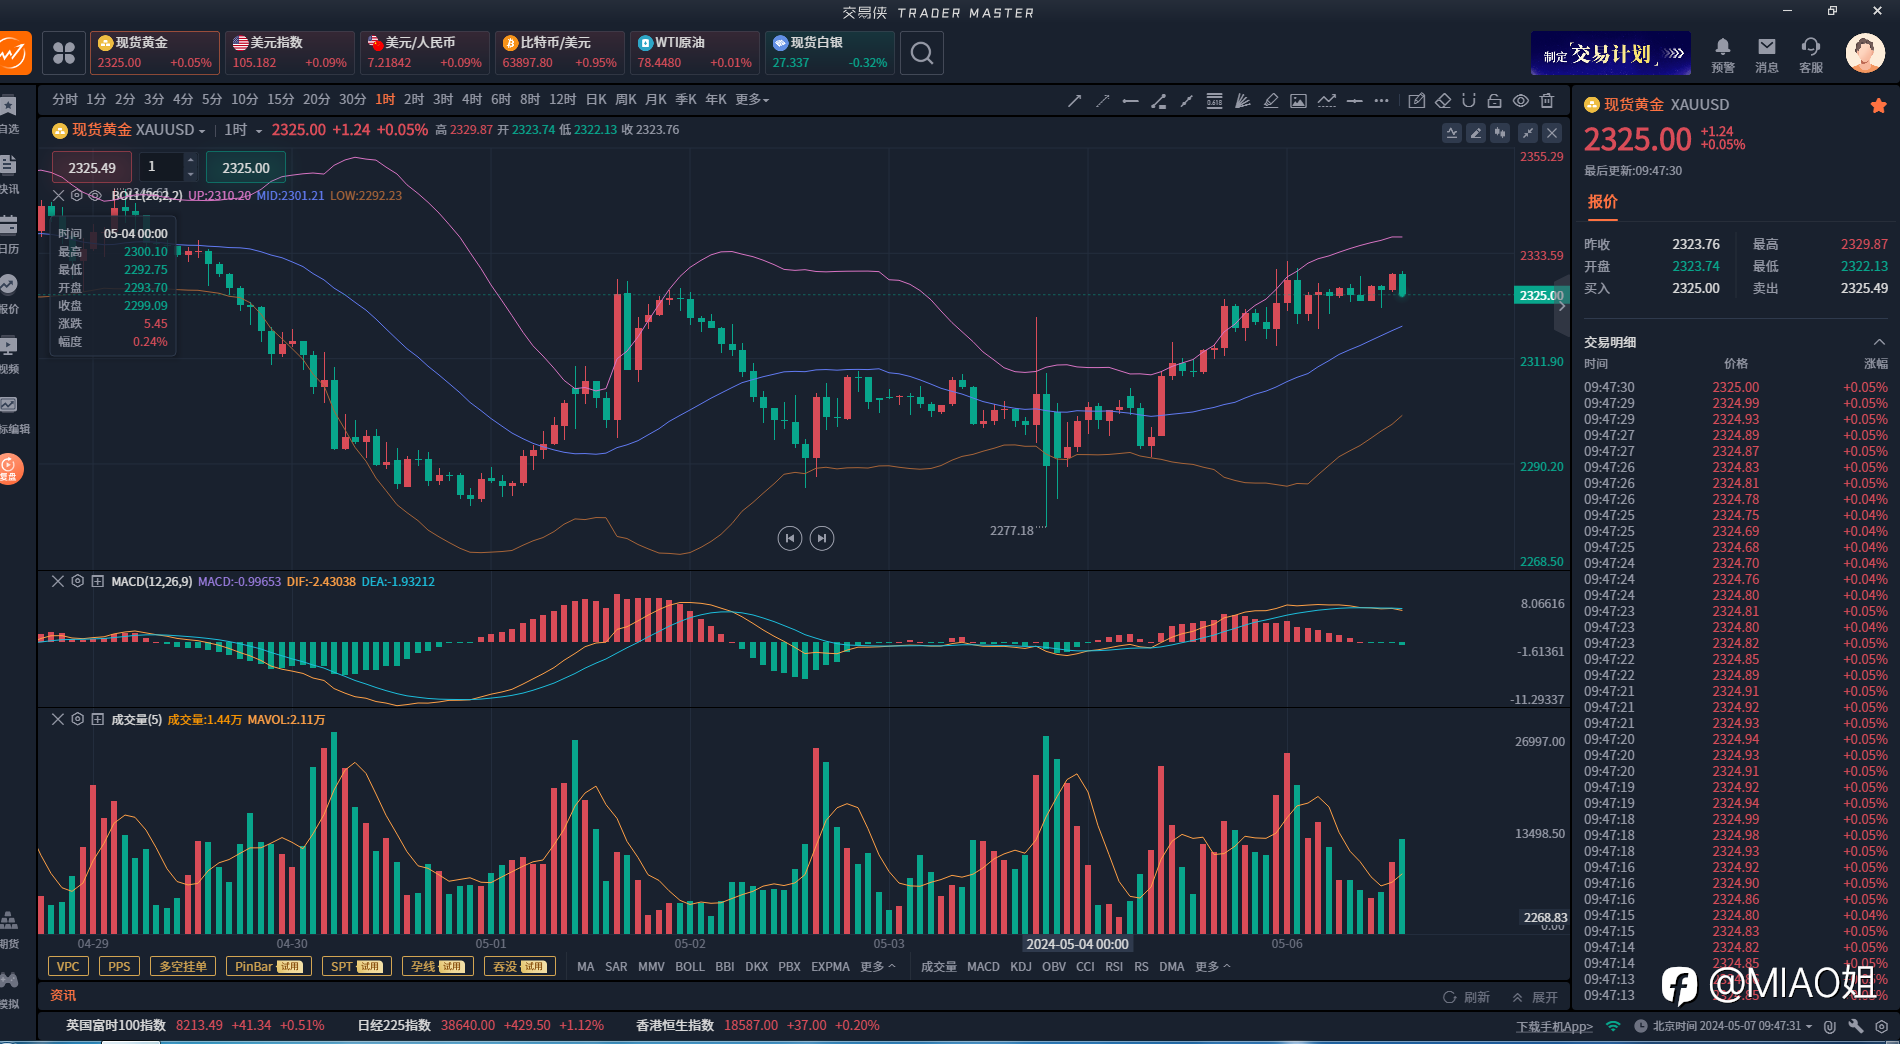Enable the VPC indicator button
This screenshot has width=1900, height=1044.
click(68, 966)
